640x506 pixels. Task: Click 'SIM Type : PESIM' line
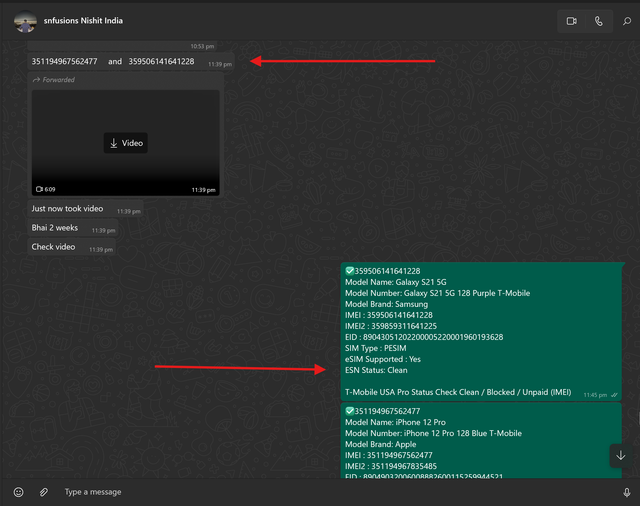(376, 348)
